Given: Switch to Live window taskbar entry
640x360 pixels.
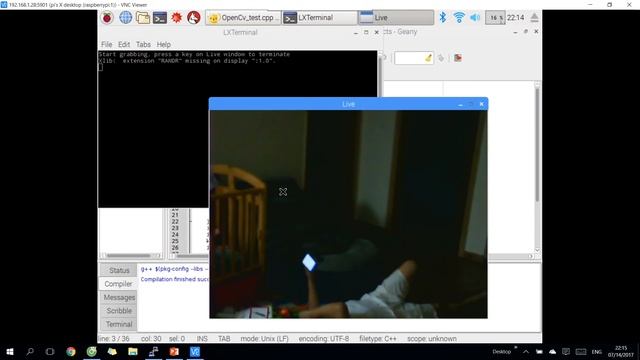Looking at the screenshot, I should pyautogui.click(x=396, y=18).
